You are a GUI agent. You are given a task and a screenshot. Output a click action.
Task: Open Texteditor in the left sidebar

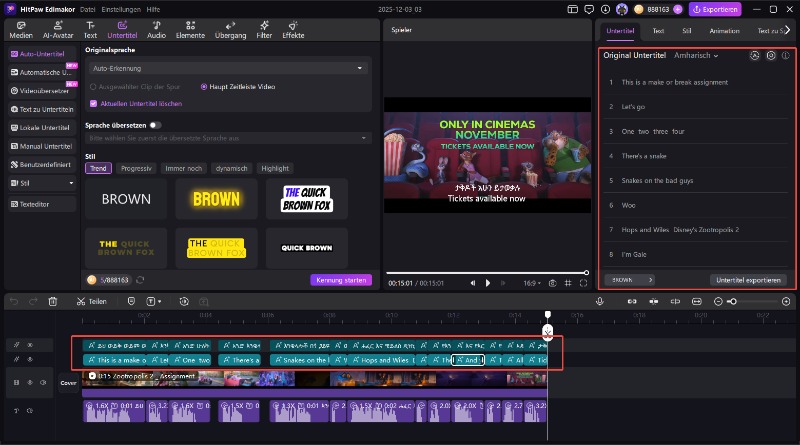(x=42, y=204)
